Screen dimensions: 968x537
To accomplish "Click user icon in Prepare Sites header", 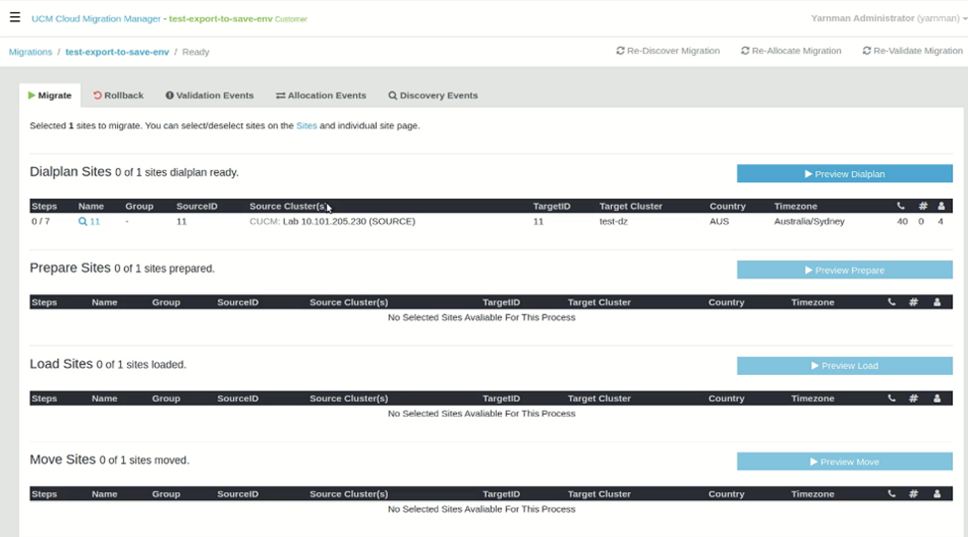I will (x=937, y=302).
